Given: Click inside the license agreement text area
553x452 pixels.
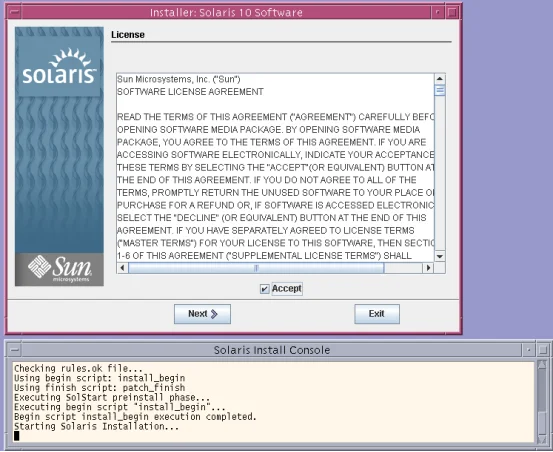Looking at the screenshot, I should coord(275,168).
